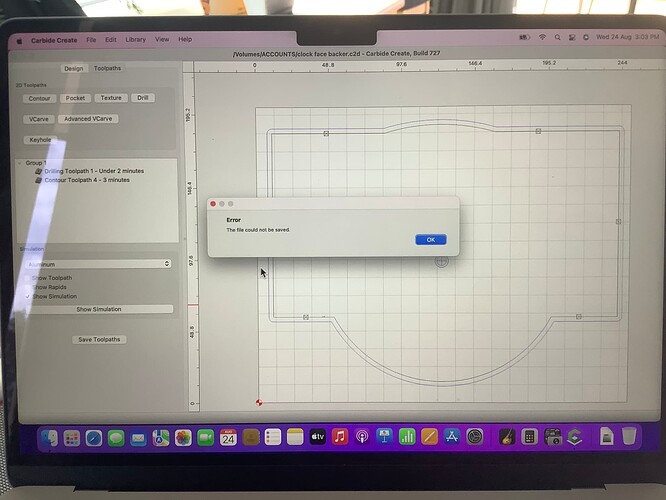Open App Store from the Dock
The height and width of the screenshot is (500, 666).
(452, 436)
